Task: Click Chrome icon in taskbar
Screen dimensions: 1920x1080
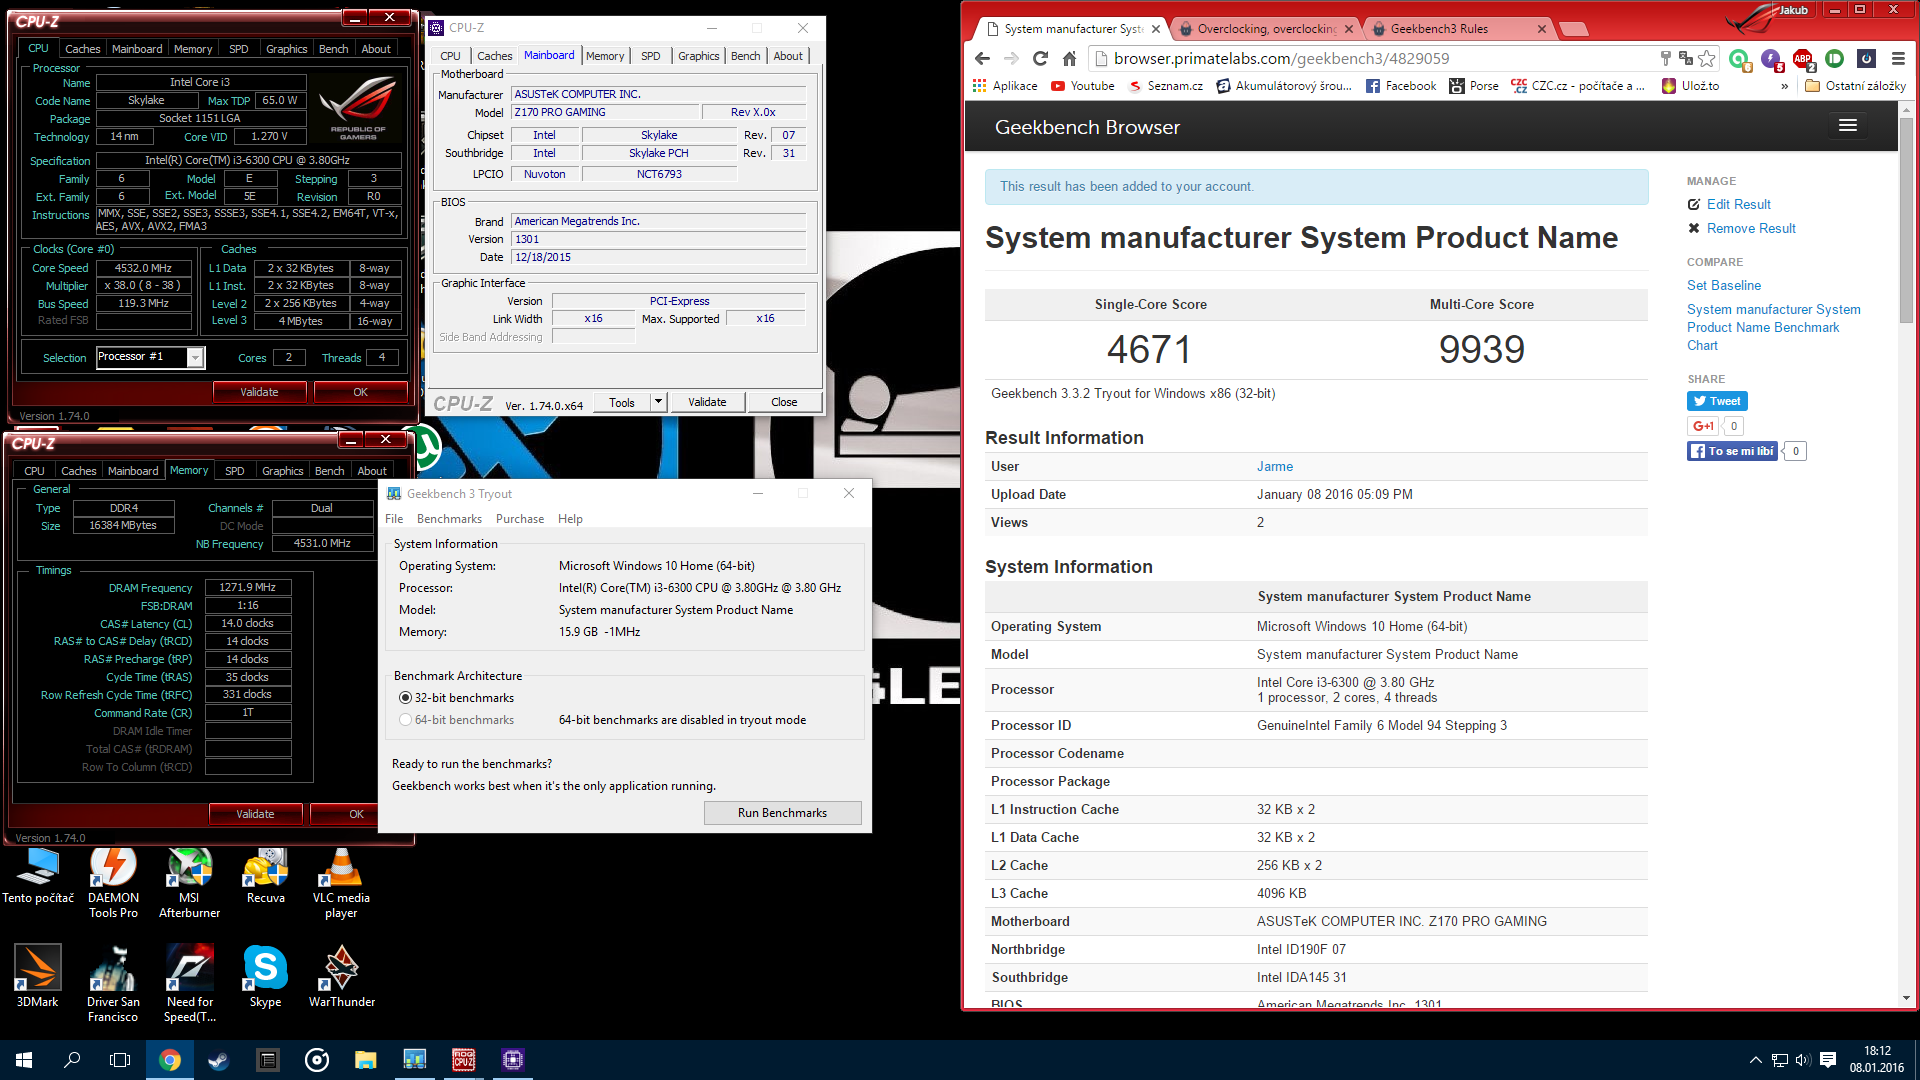Action: point(170,1060)
